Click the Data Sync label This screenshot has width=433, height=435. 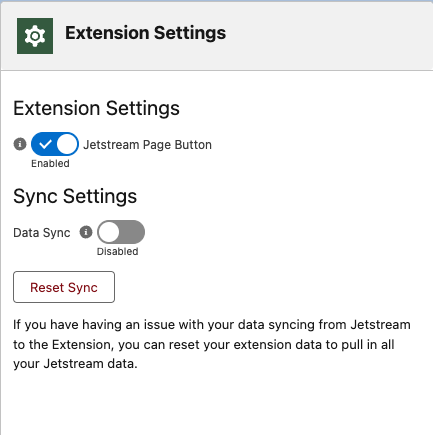click(42, 233)
